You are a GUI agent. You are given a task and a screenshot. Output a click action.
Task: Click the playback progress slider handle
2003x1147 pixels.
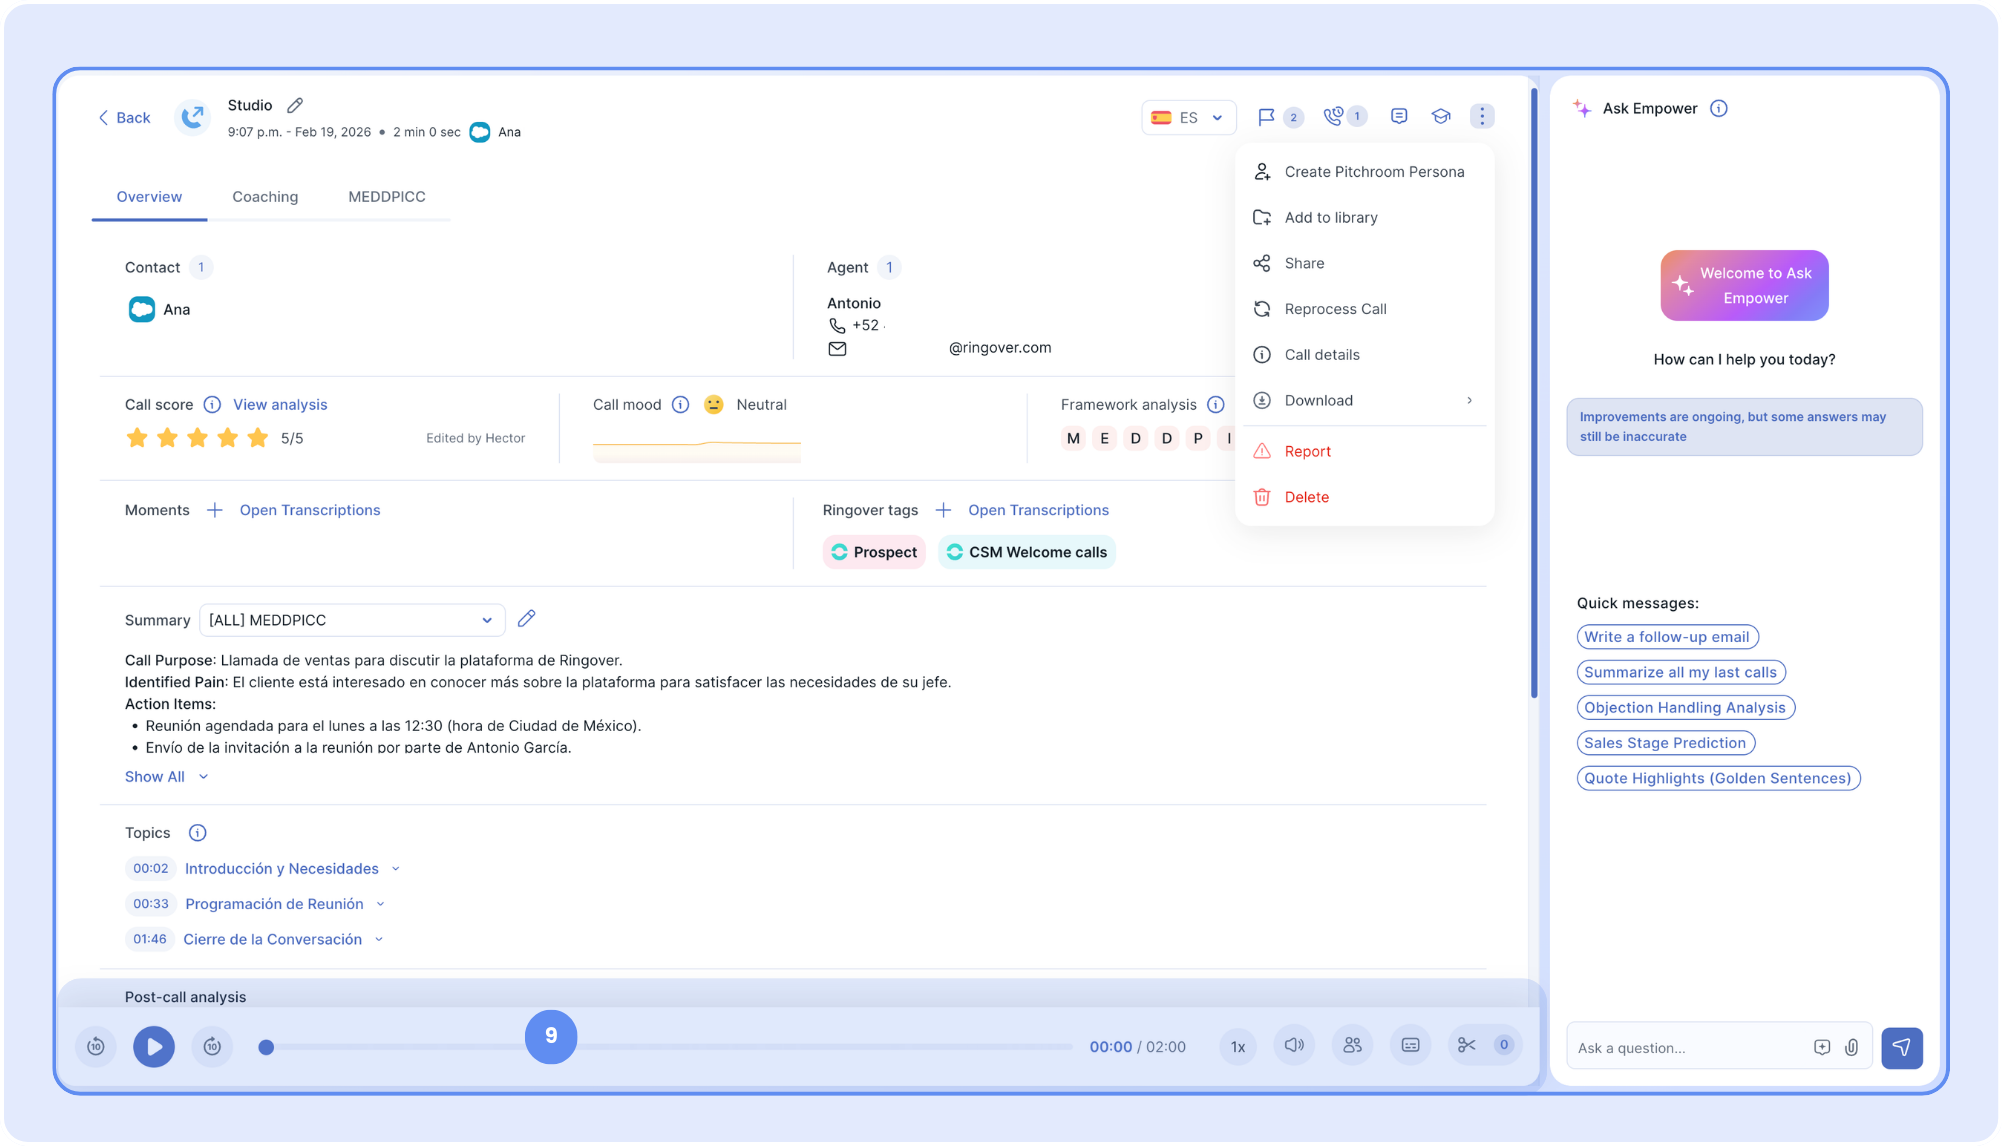266,1047
